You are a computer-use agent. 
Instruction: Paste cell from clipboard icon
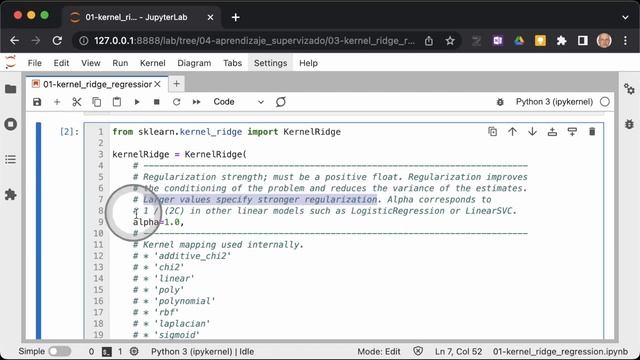click(x=117, y=102)
